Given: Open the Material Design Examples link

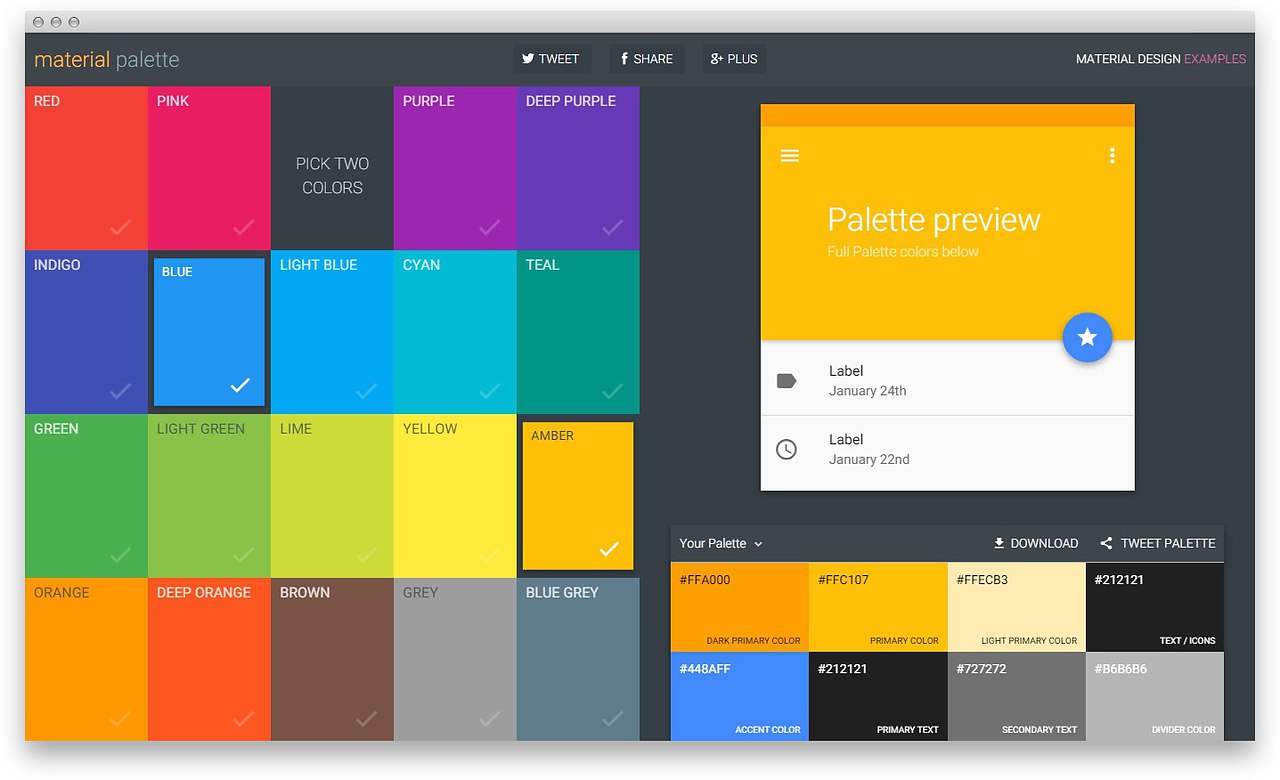Looking at the screenshot, I should (x=1161, y=59).
